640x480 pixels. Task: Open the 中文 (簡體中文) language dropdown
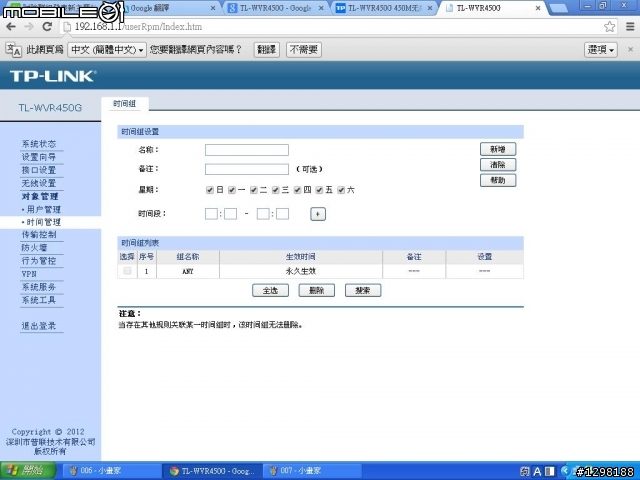point(107,50)
